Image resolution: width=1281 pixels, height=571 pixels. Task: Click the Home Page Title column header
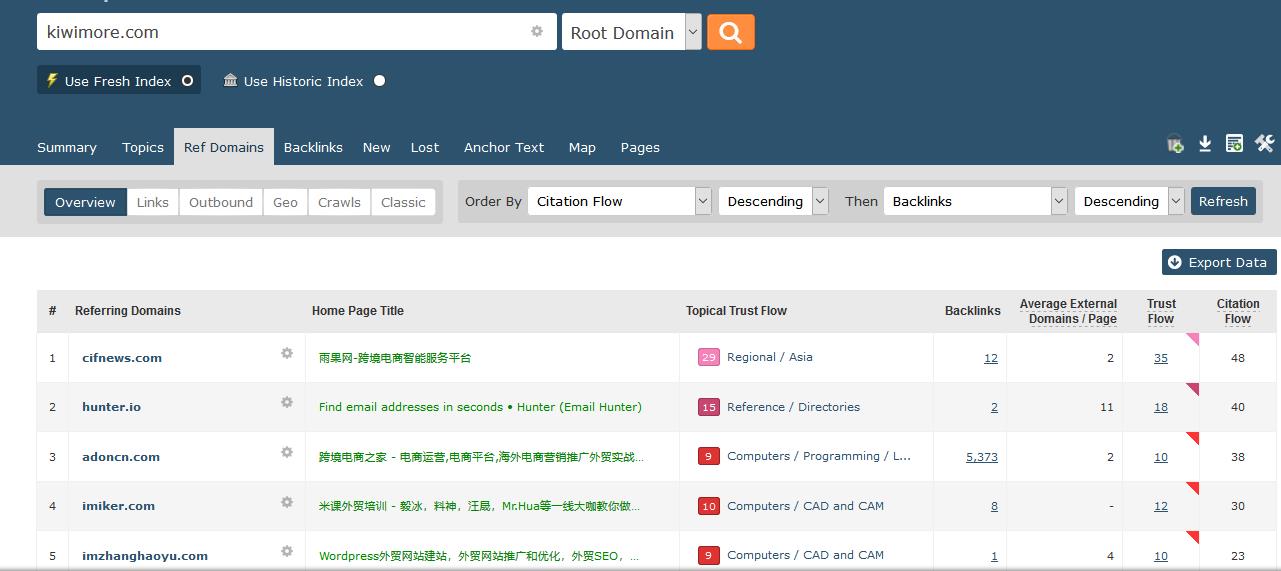point(358,311)
